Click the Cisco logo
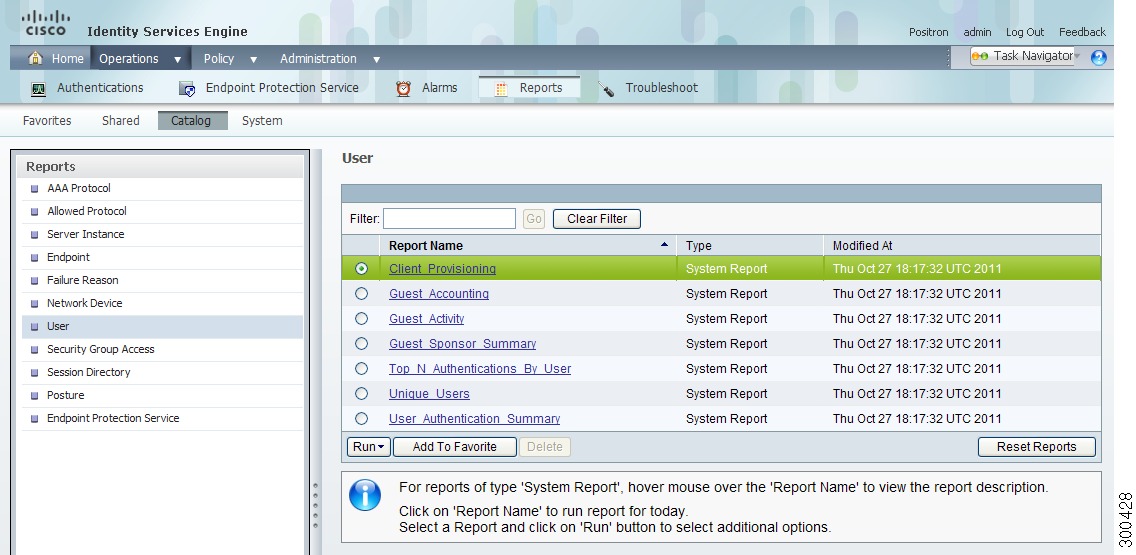 46,23
